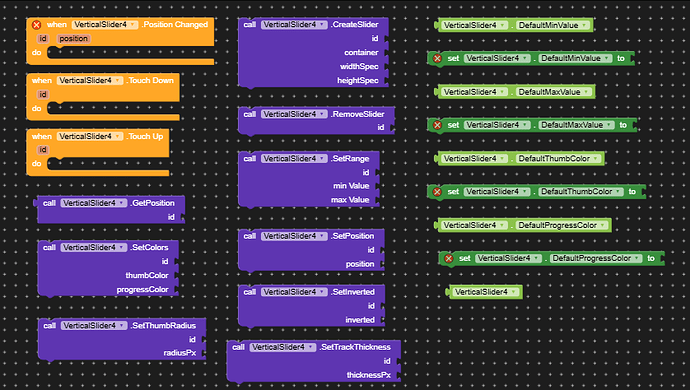690x390 pixels.
Task: Open component dropdown in set DefaultThumbColor block
Action: pyautogui.click(x=497, y=191)
